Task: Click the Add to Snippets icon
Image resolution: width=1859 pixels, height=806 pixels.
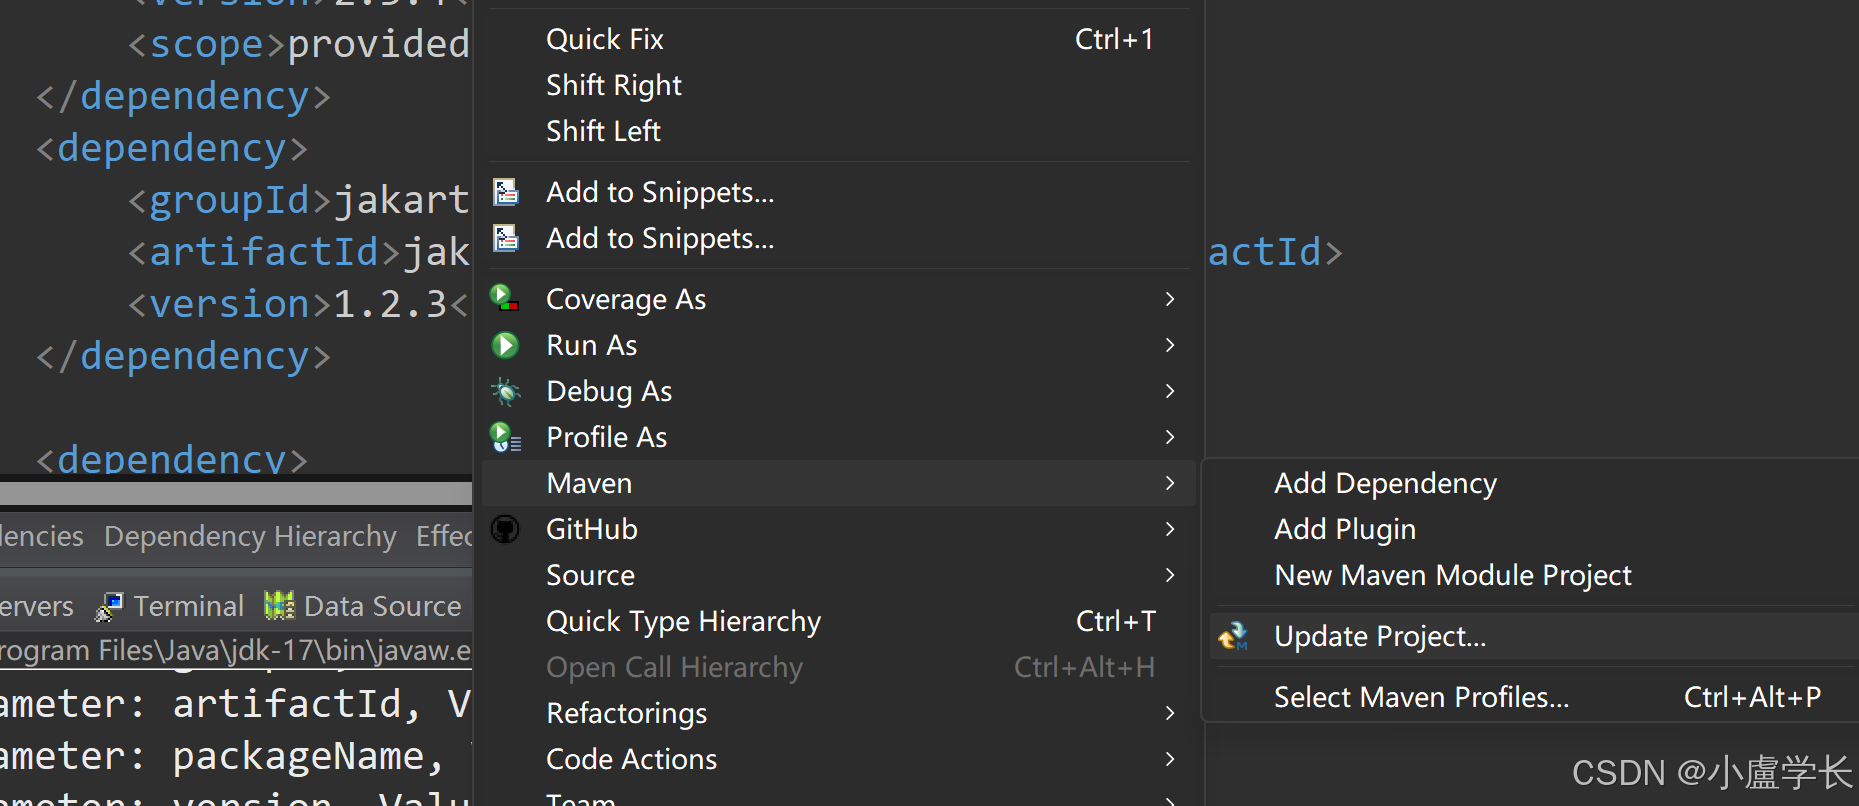Action: [x=505, y=191]
